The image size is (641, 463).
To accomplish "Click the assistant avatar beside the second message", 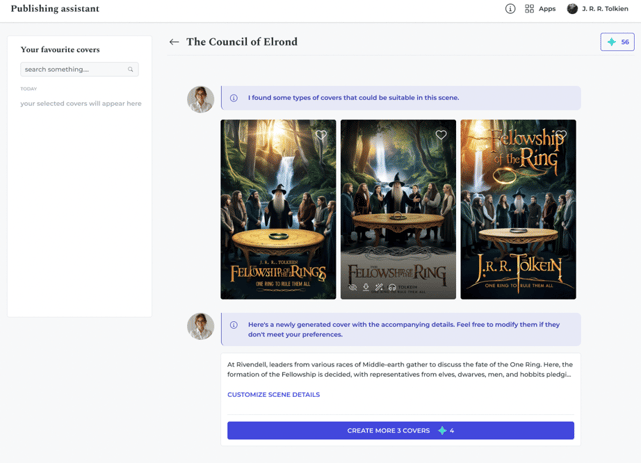I will [x=200, y=326].
